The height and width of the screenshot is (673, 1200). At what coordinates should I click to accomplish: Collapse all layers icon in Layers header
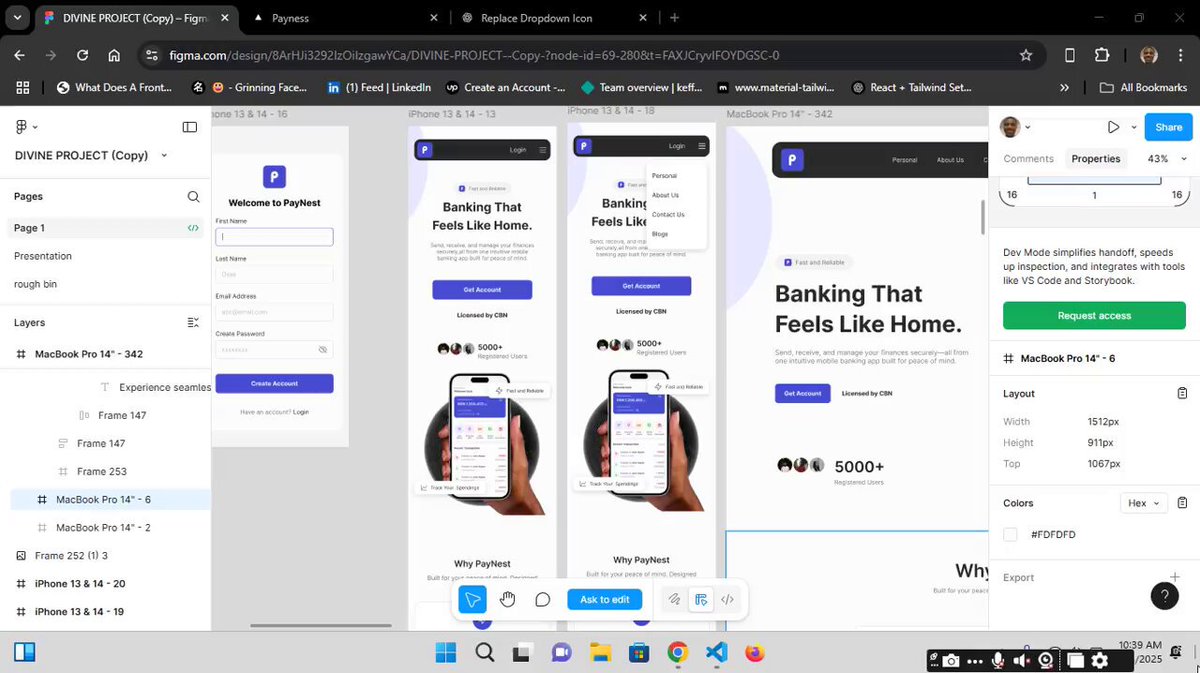193,322
